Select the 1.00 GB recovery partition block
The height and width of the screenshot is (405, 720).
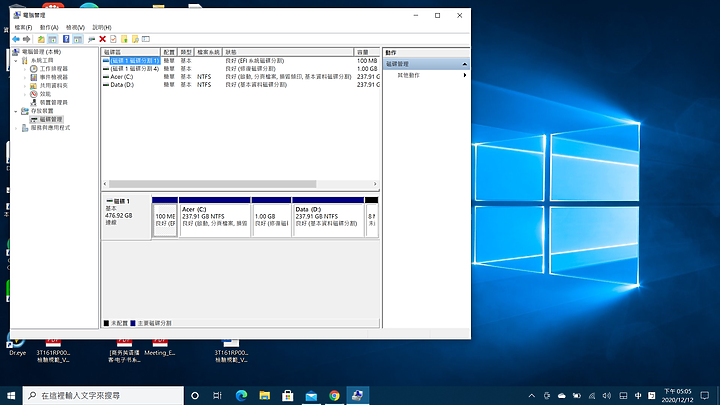coord(271,217)
